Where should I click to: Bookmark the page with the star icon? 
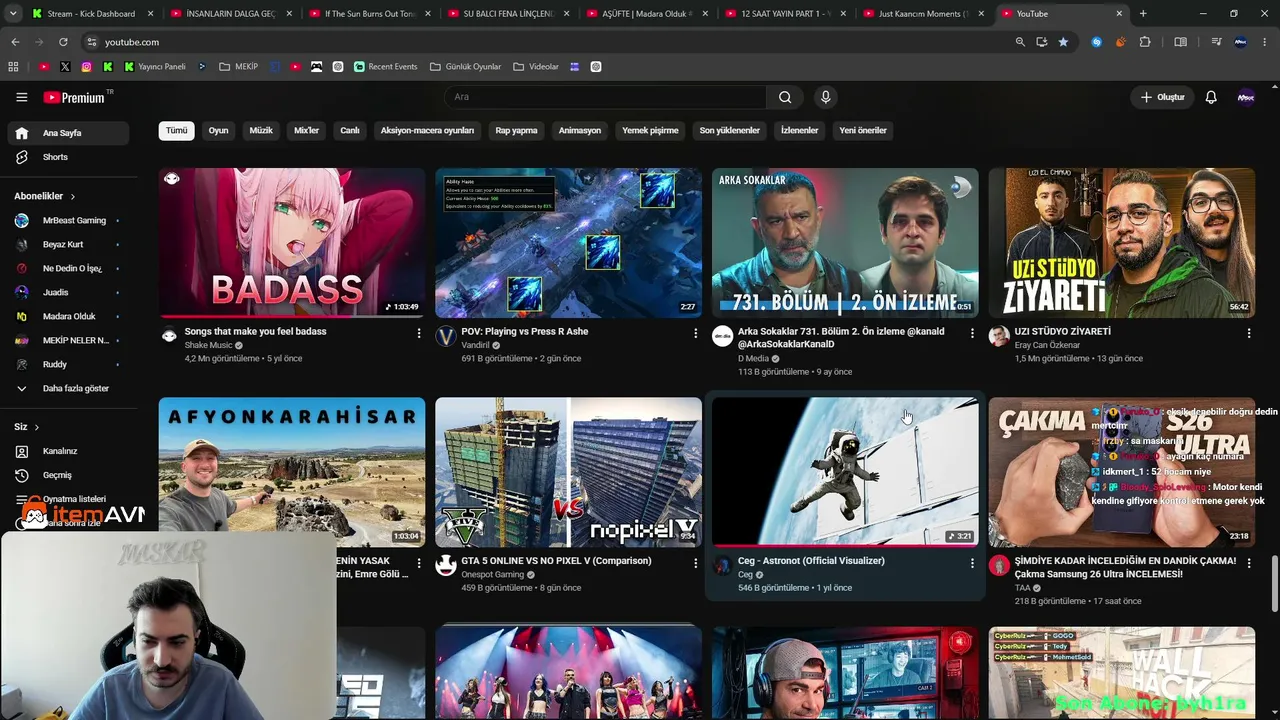(1063, 42)
